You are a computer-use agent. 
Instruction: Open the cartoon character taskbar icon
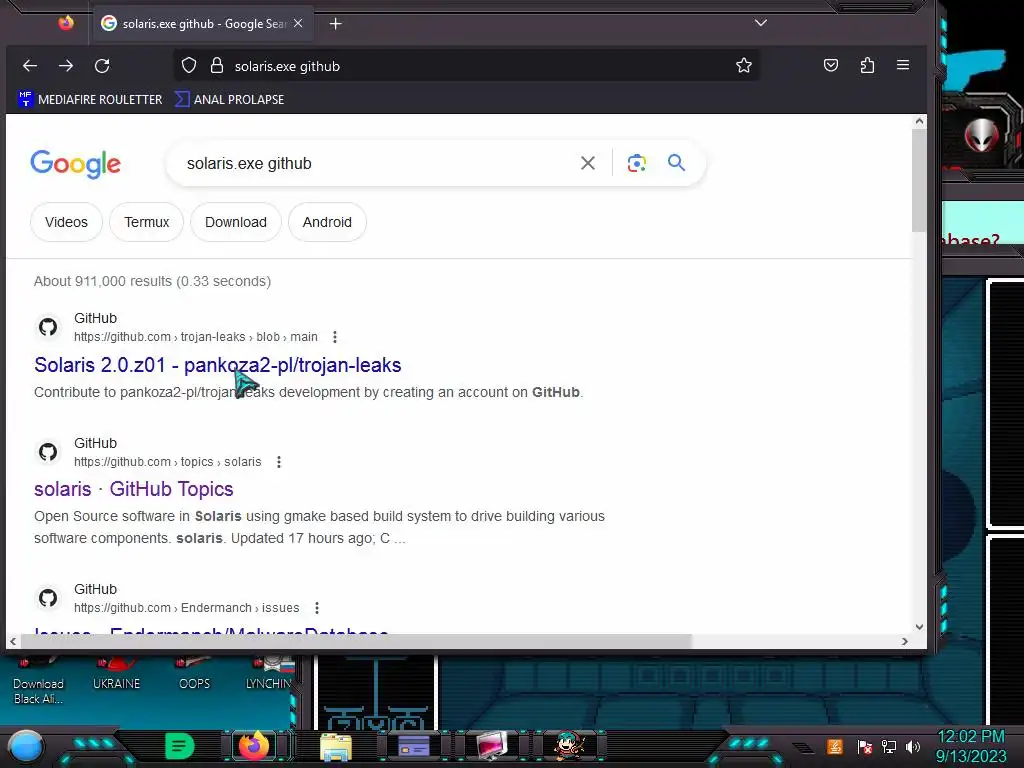coord(569,745)
